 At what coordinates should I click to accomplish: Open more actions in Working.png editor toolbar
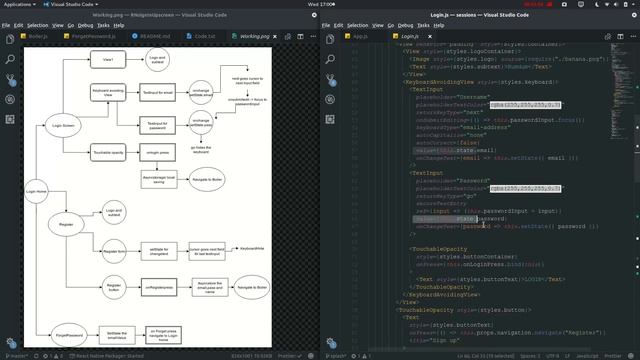tap(313, 36)
